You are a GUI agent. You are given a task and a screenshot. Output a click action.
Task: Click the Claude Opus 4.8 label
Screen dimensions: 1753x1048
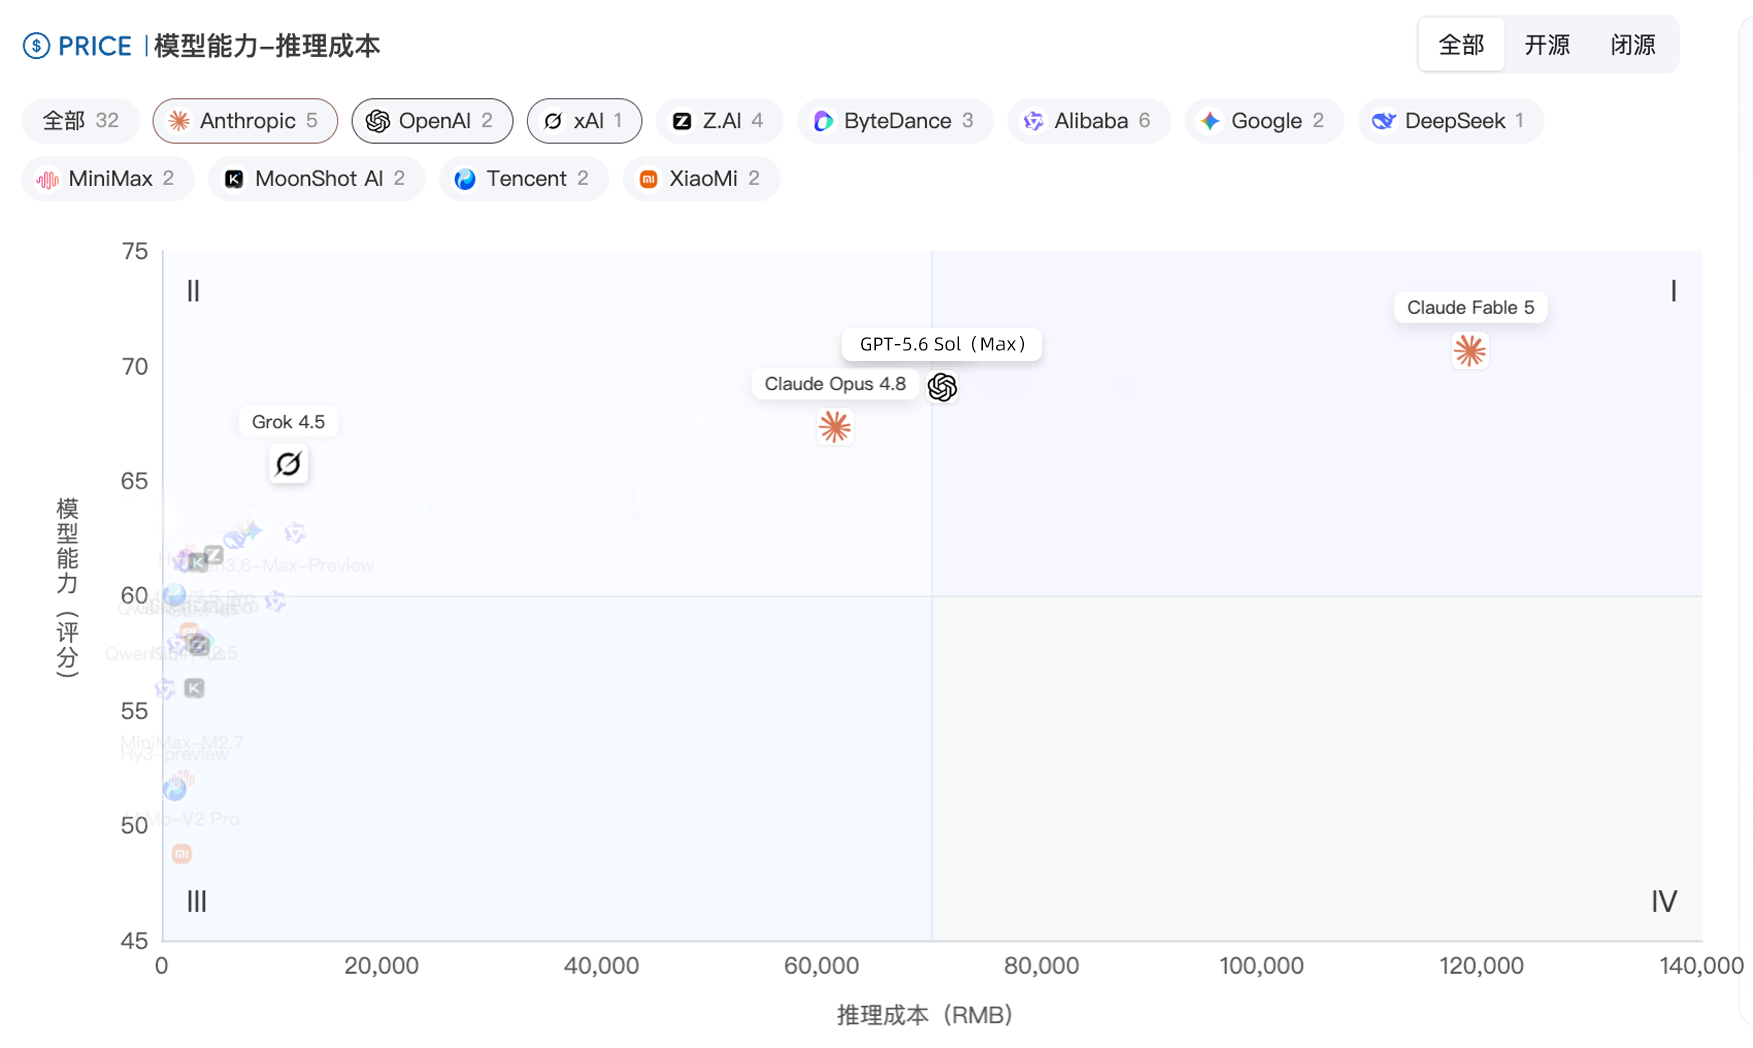[x=835, y=384]
